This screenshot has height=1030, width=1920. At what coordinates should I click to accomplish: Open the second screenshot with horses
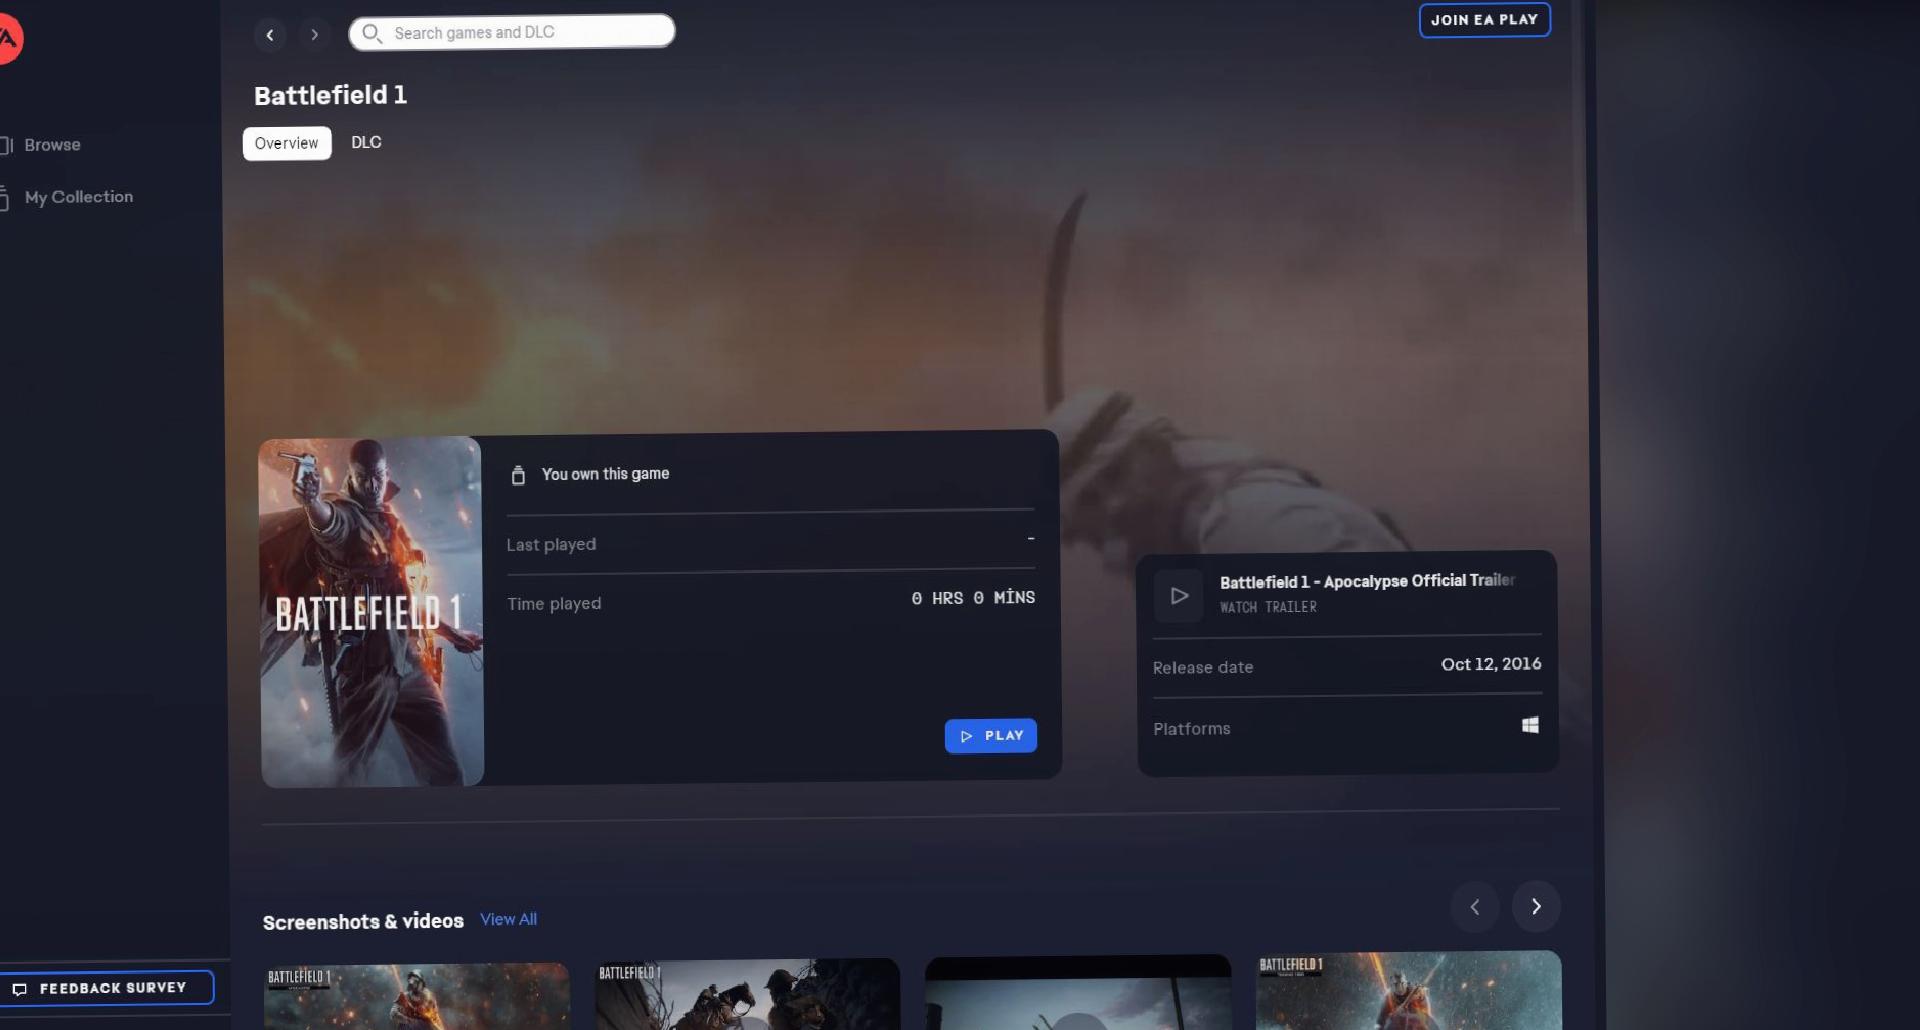pos(747,994)
